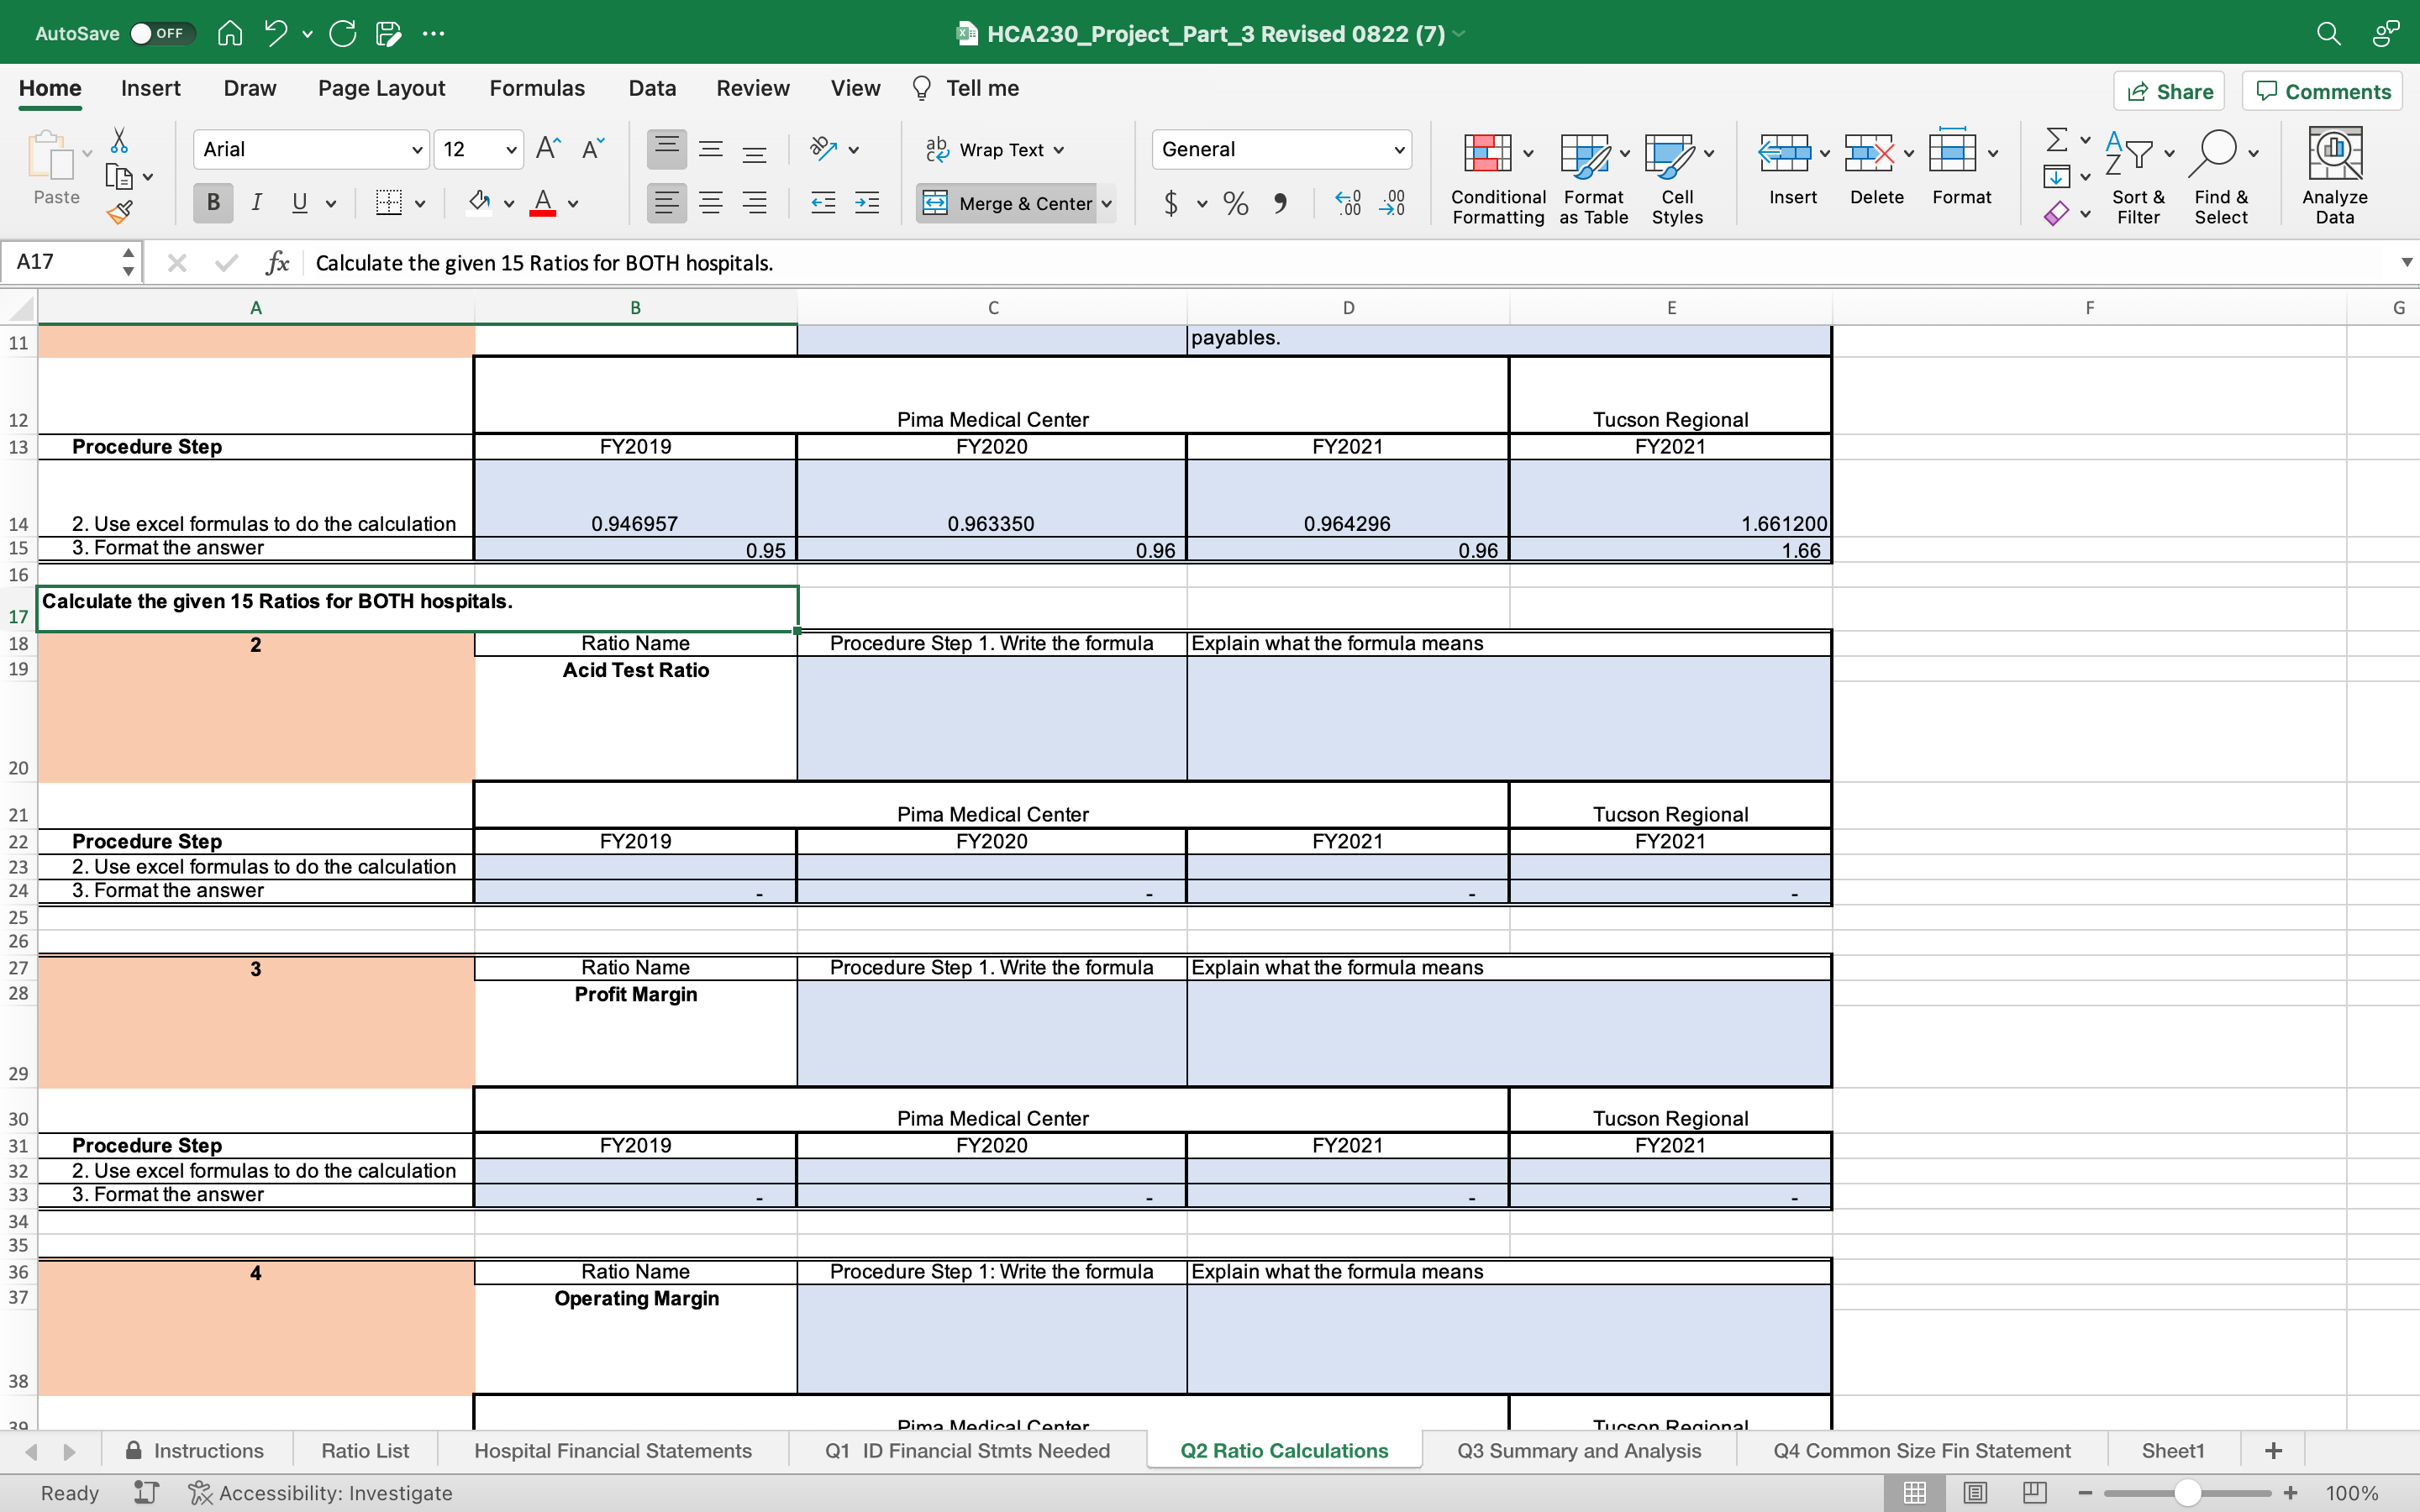The width and height of the screenshot is (2420, 1512).
Task: Click the zoom slider in status bar
Action: click(2187, 1492)
